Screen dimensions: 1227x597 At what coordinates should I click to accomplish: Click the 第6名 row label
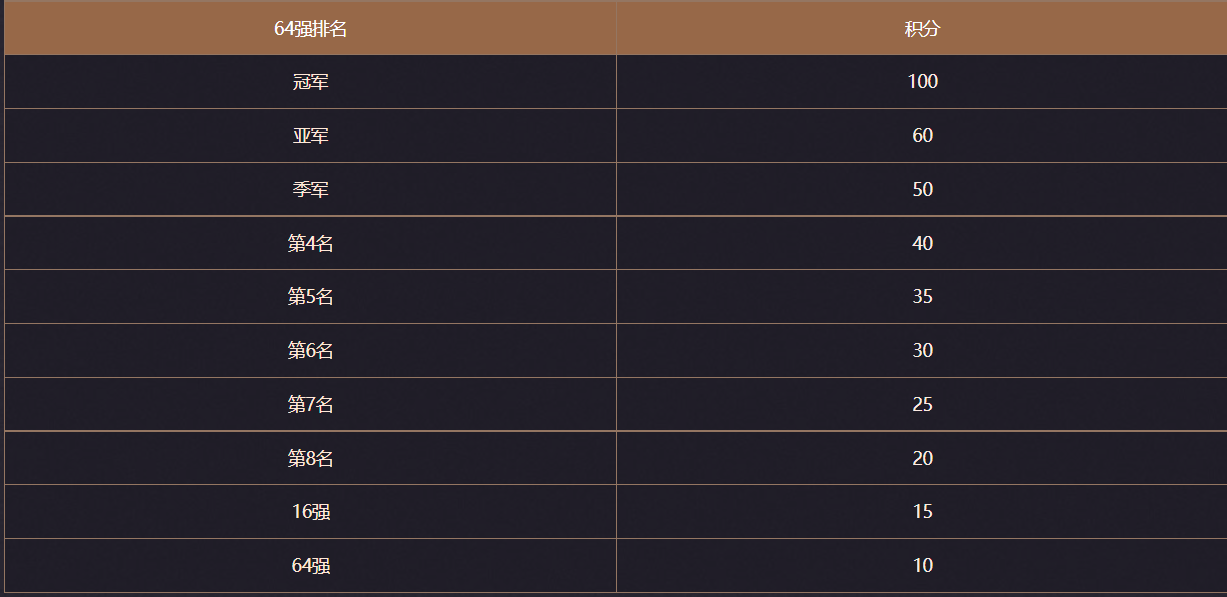(x=311, y=351)
